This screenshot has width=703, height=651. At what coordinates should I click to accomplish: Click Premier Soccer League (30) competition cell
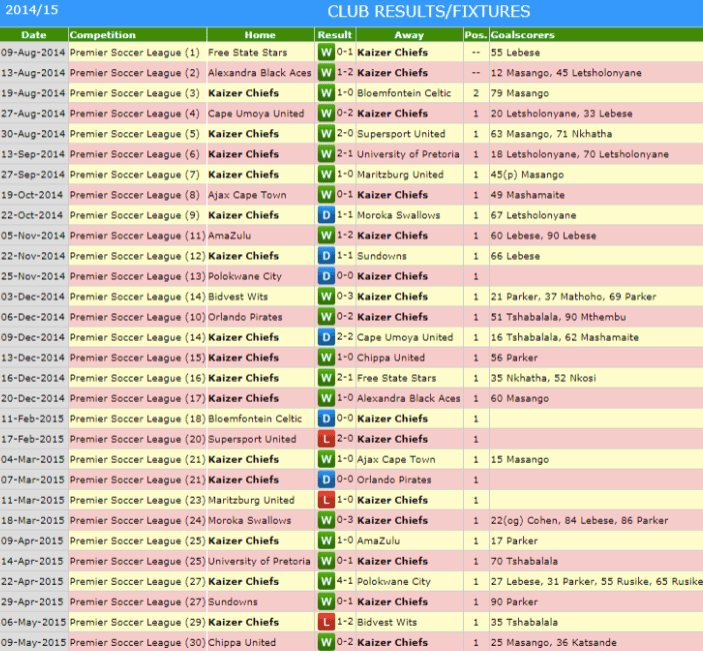pos(138,642)
